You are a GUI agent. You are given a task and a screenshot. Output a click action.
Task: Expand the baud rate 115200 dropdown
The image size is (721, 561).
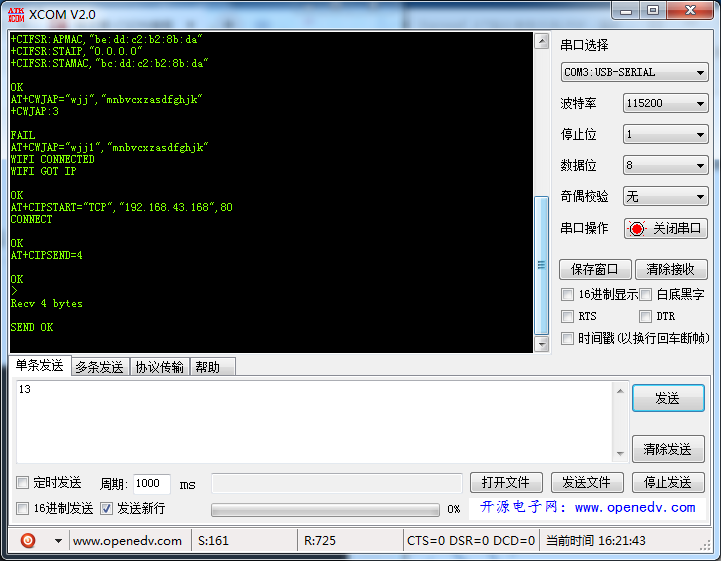[665, 103]
